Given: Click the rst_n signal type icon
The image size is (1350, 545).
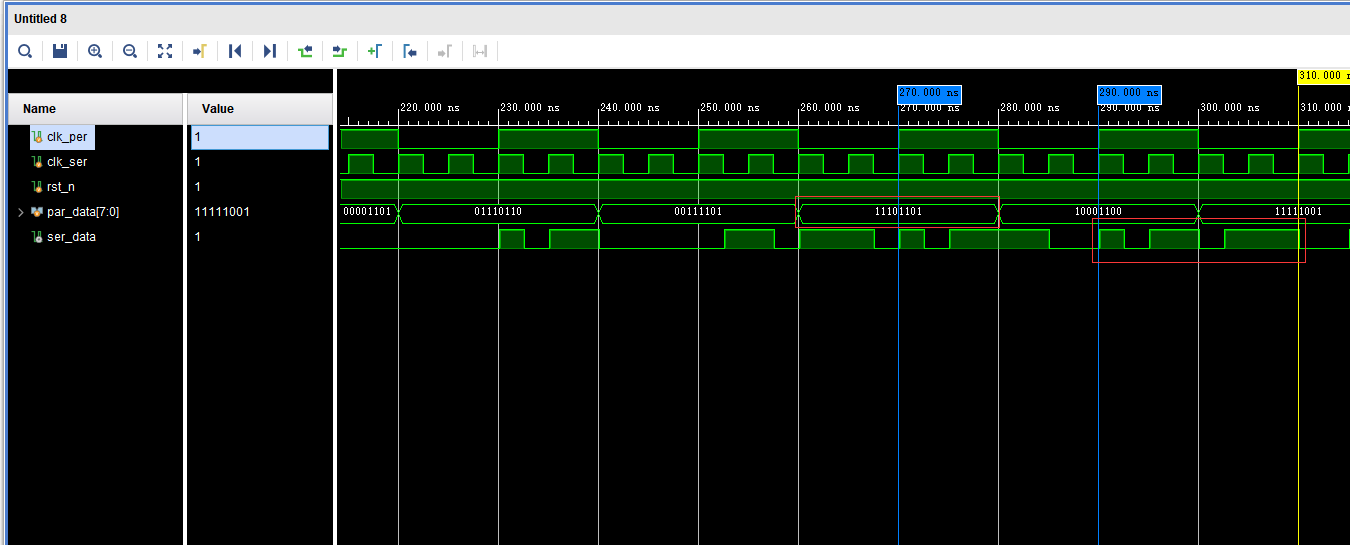Looking at the screenshot, I should (x=37, y=187).
